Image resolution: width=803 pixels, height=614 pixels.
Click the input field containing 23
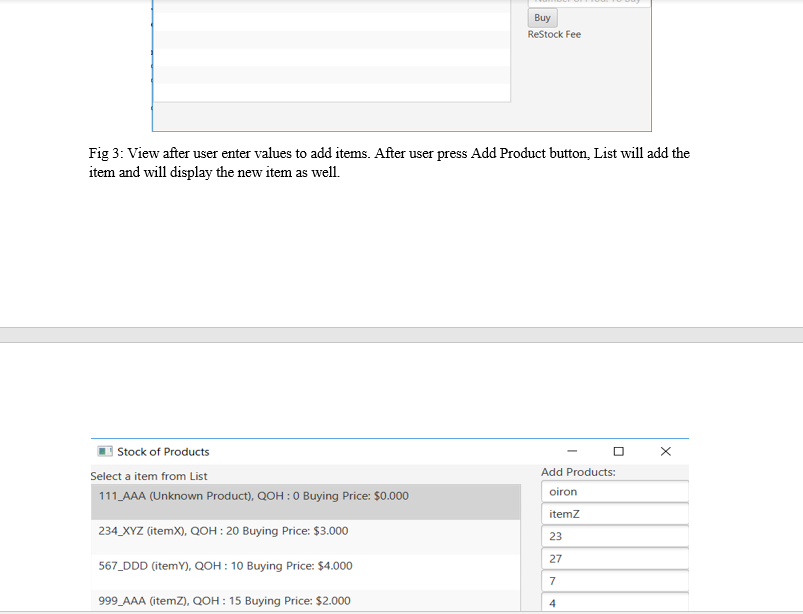tap(614, 536)
